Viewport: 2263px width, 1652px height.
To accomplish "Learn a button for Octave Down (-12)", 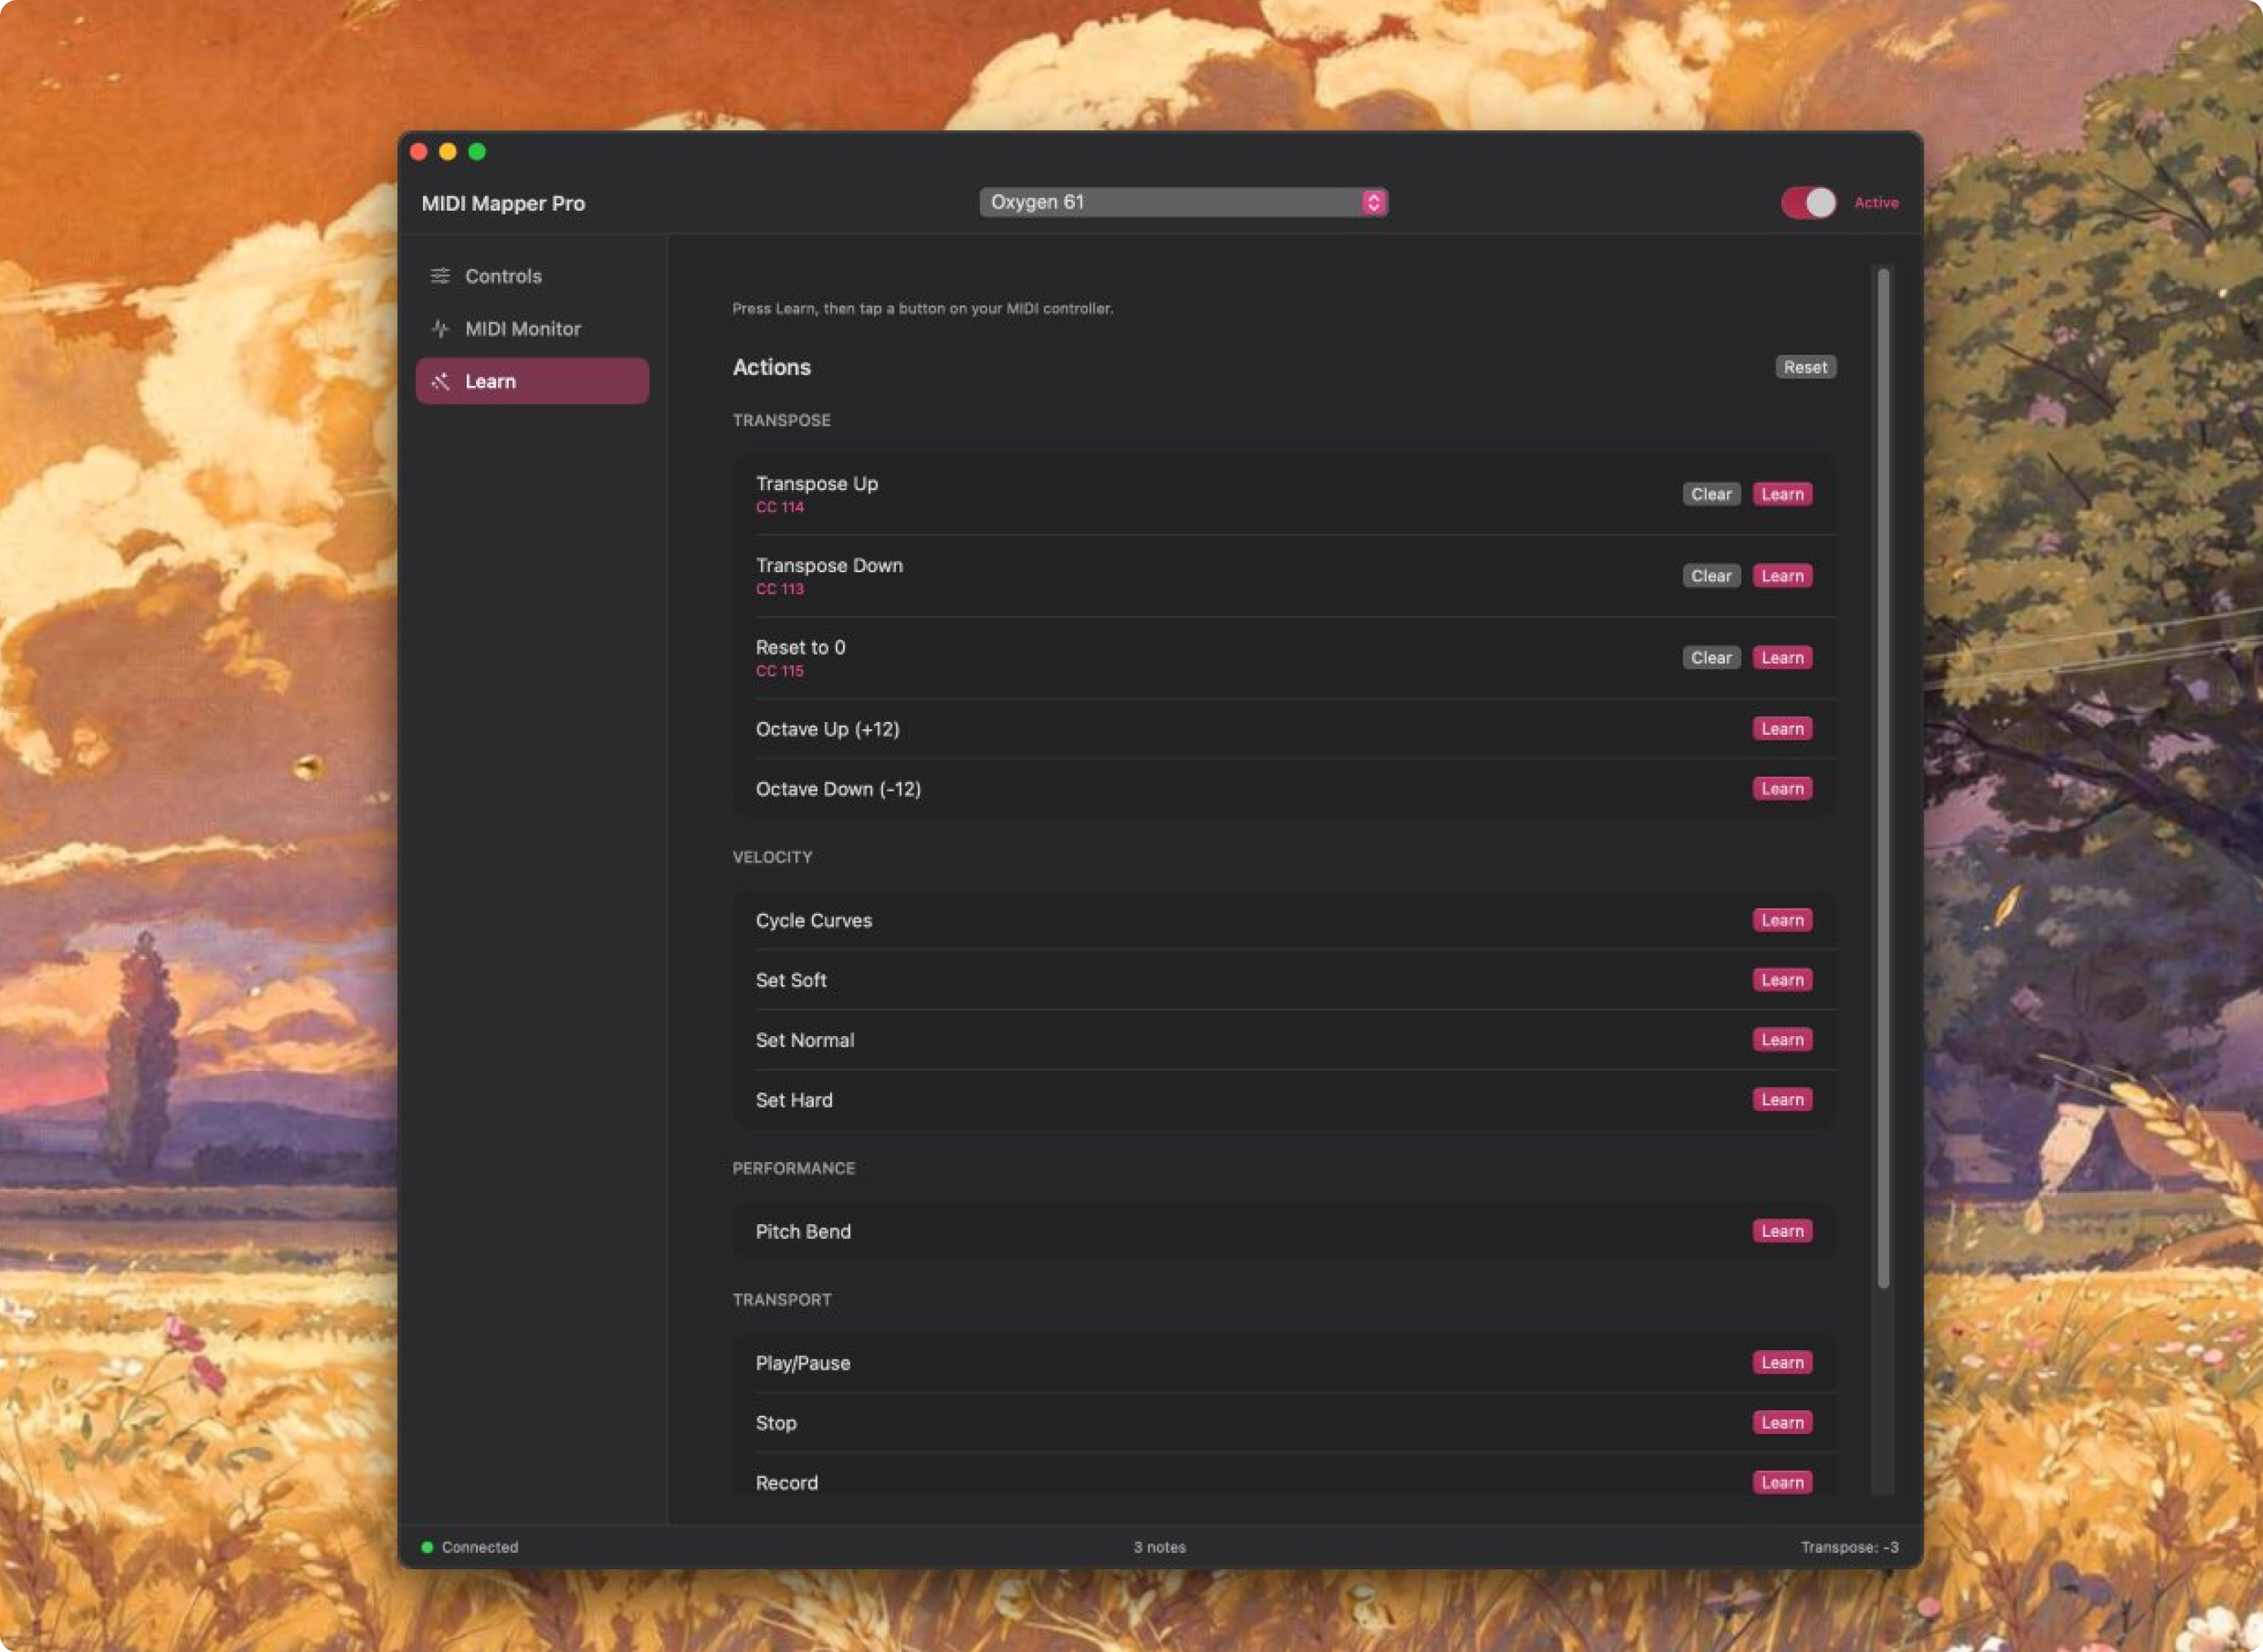I will [x=1783, y=788].
